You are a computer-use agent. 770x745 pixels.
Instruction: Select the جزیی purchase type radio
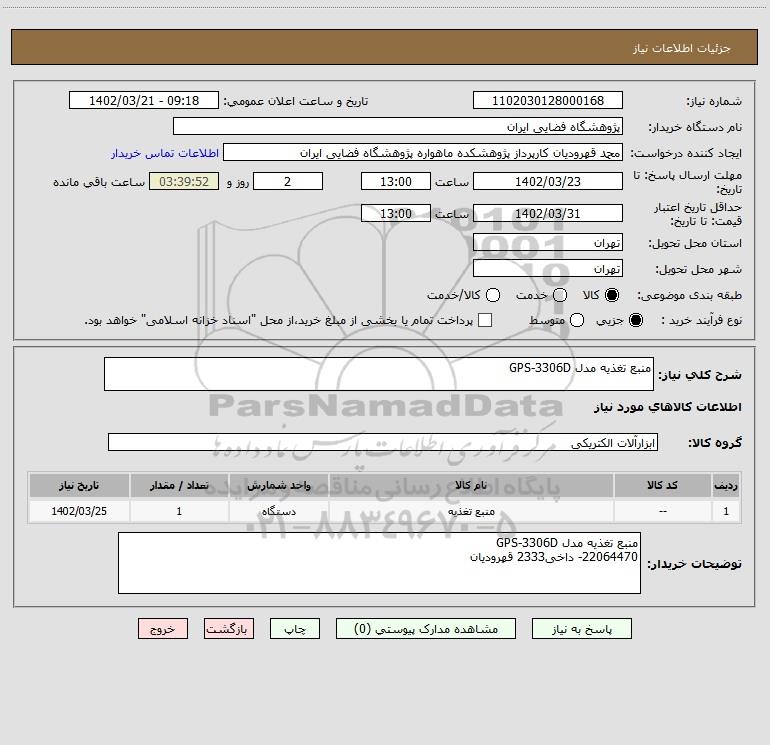coord(636,320)
